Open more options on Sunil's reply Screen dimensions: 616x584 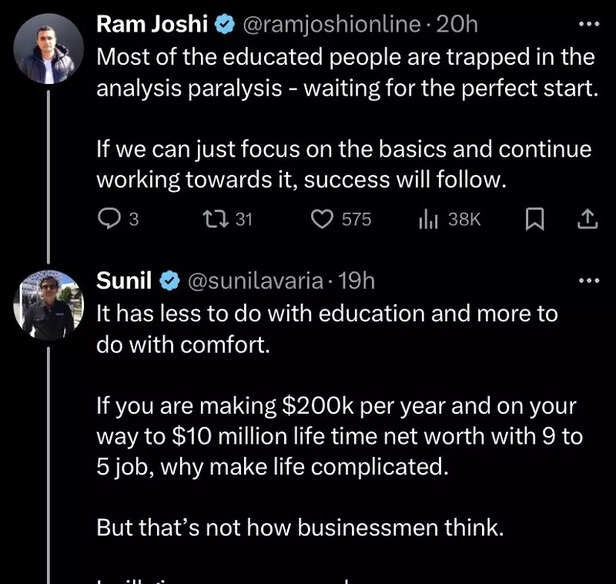(x=591, y=281)
